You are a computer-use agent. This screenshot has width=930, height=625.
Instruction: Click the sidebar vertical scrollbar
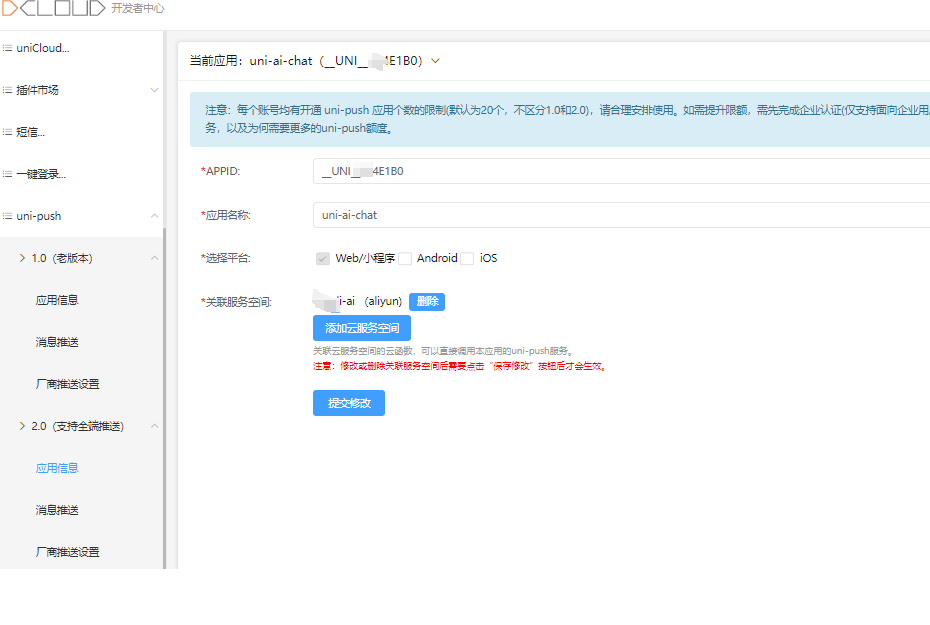[x=164, y=397]
